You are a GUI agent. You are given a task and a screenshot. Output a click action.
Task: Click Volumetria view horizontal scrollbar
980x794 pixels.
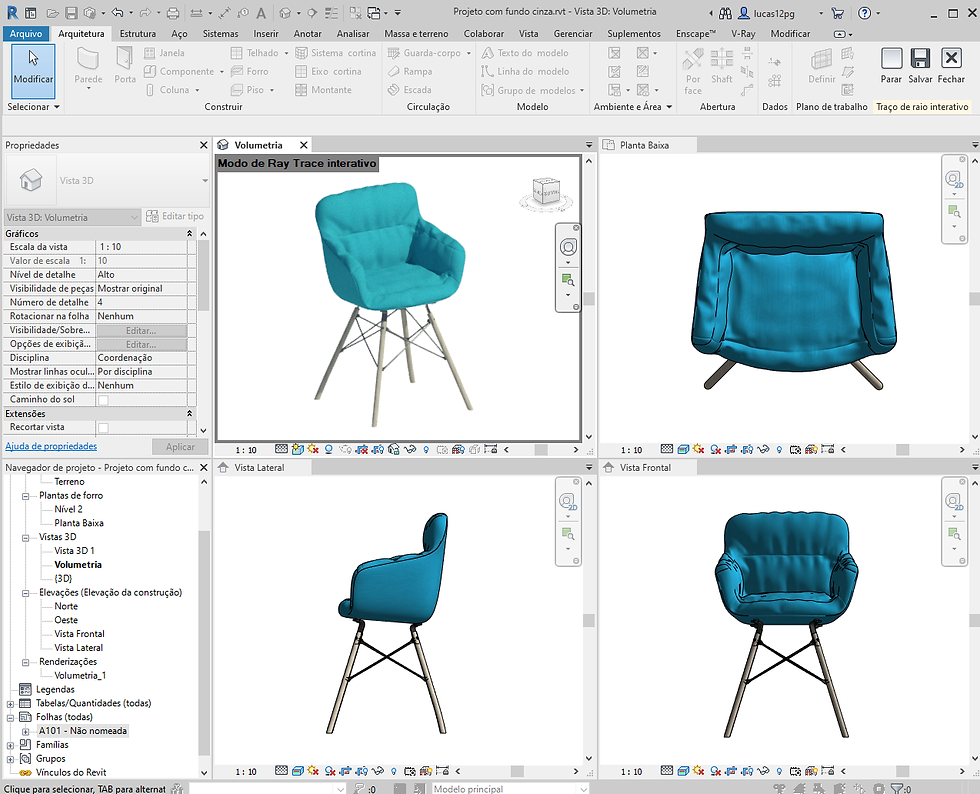(541, 450)
